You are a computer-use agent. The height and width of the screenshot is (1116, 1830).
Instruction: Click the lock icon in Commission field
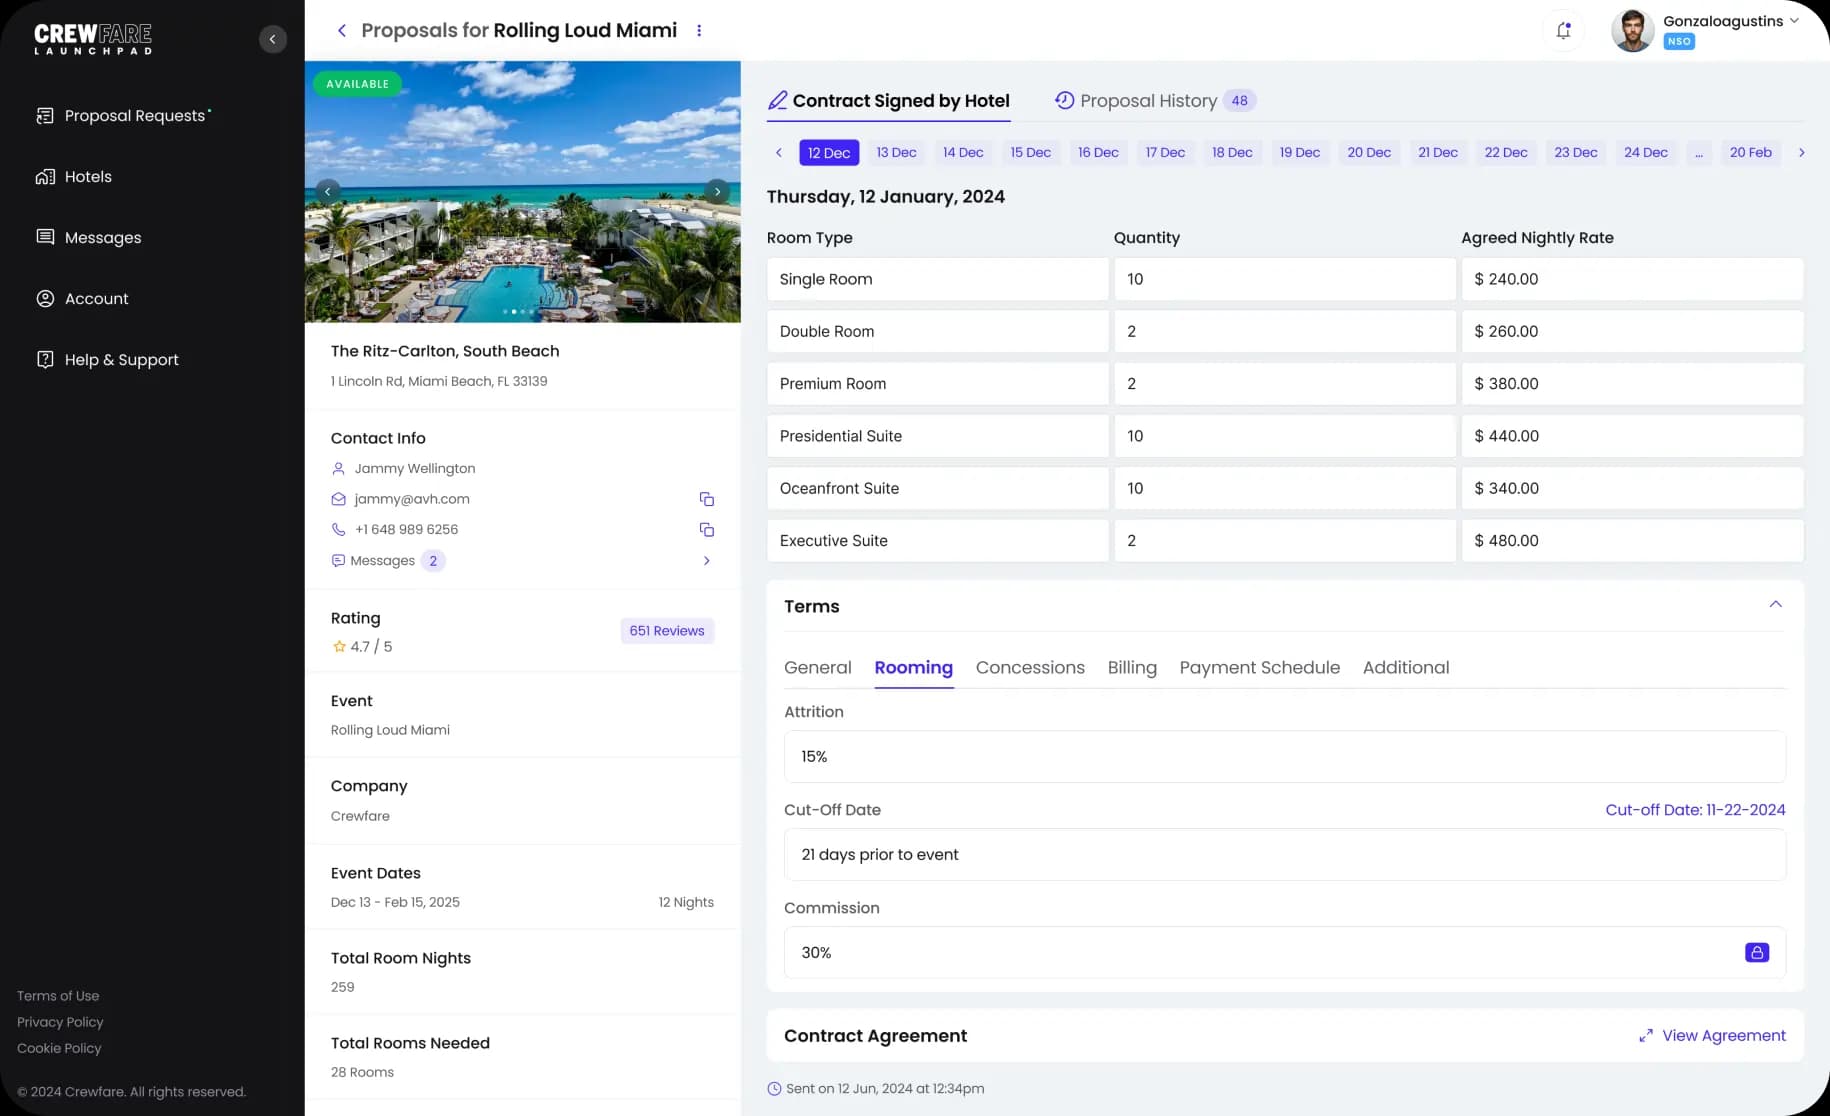[x=1757, y=953]
